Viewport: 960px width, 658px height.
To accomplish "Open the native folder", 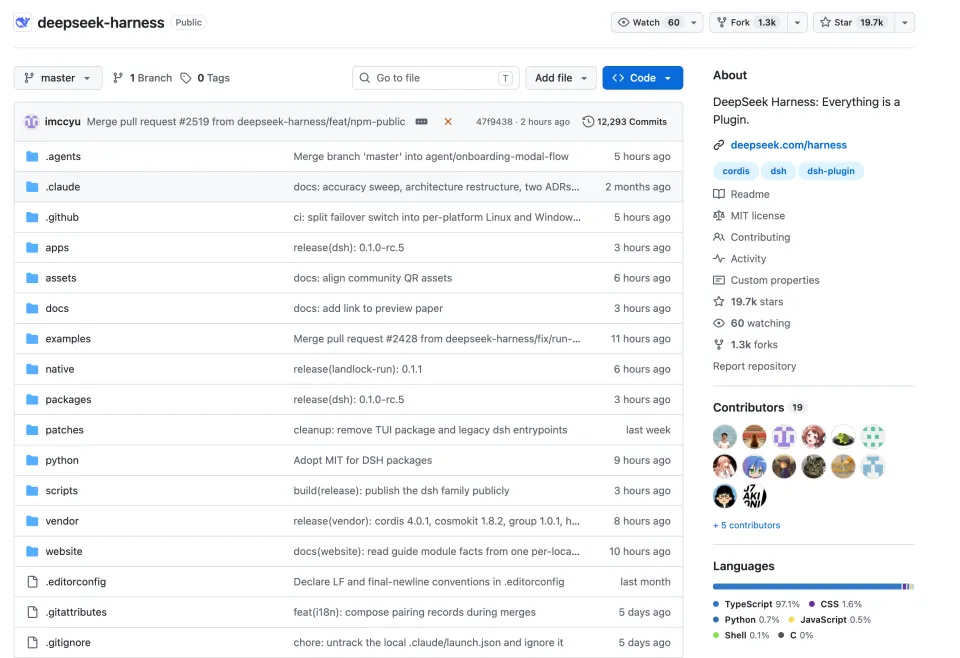I will click(59, 369).
